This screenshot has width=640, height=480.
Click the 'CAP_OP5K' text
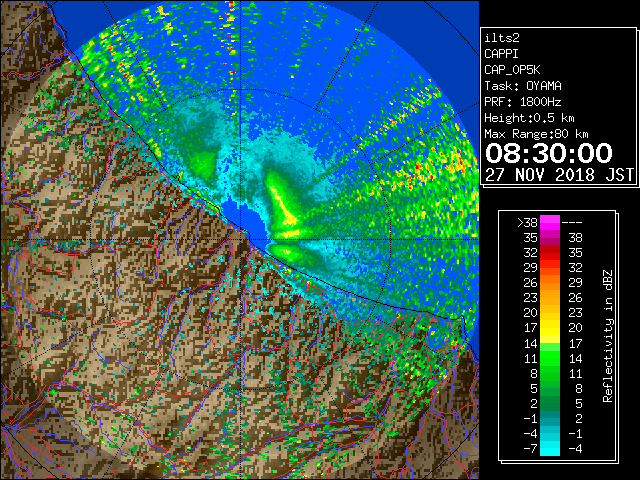(512, 70)
